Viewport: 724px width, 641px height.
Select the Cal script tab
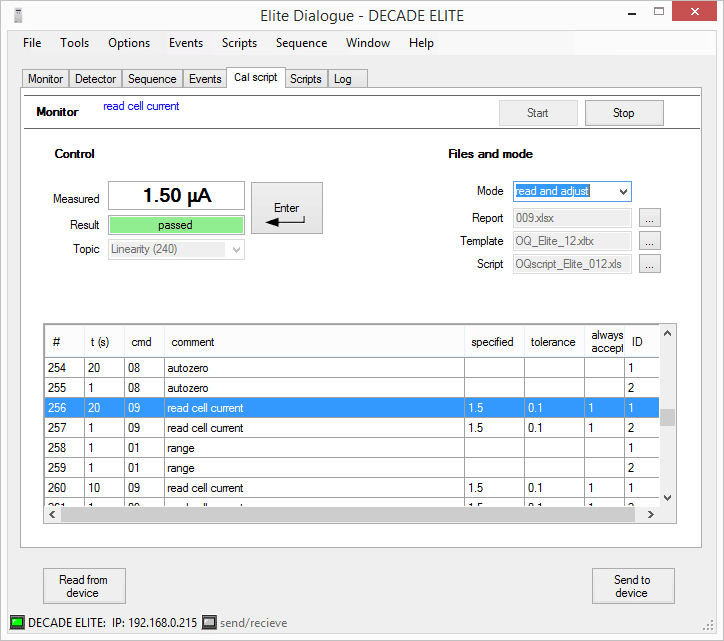click(x=256, y=77)
